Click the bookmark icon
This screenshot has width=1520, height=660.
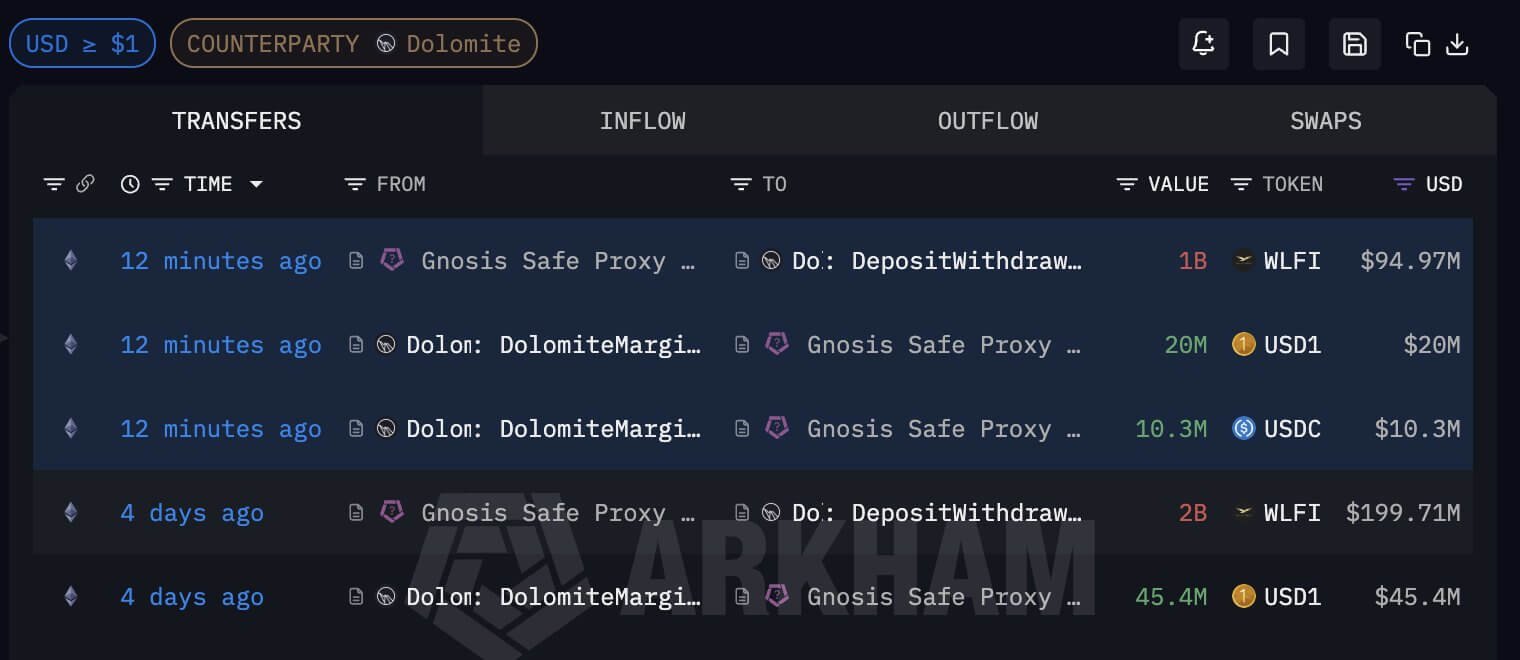click(x=1278, y=44)
